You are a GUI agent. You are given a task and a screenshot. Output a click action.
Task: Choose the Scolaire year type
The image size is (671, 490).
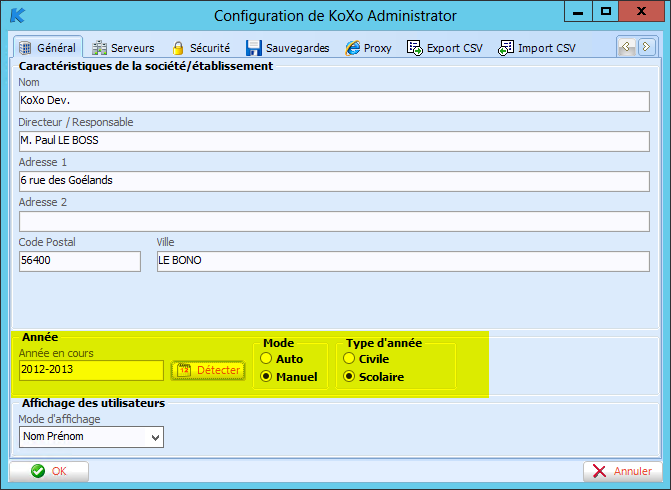click(349, 377)
